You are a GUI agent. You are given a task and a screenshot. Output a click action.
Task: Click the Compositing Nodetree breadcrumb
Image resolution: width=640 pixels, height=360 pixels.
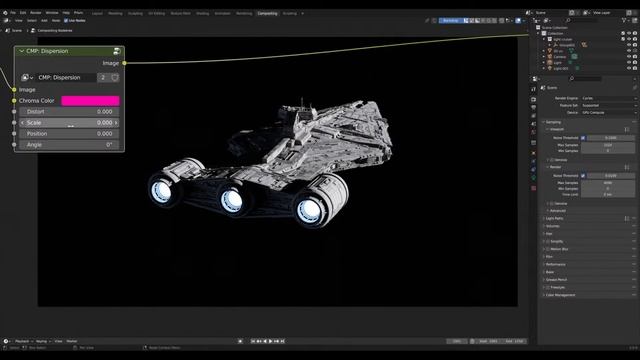tap(52, 31)
